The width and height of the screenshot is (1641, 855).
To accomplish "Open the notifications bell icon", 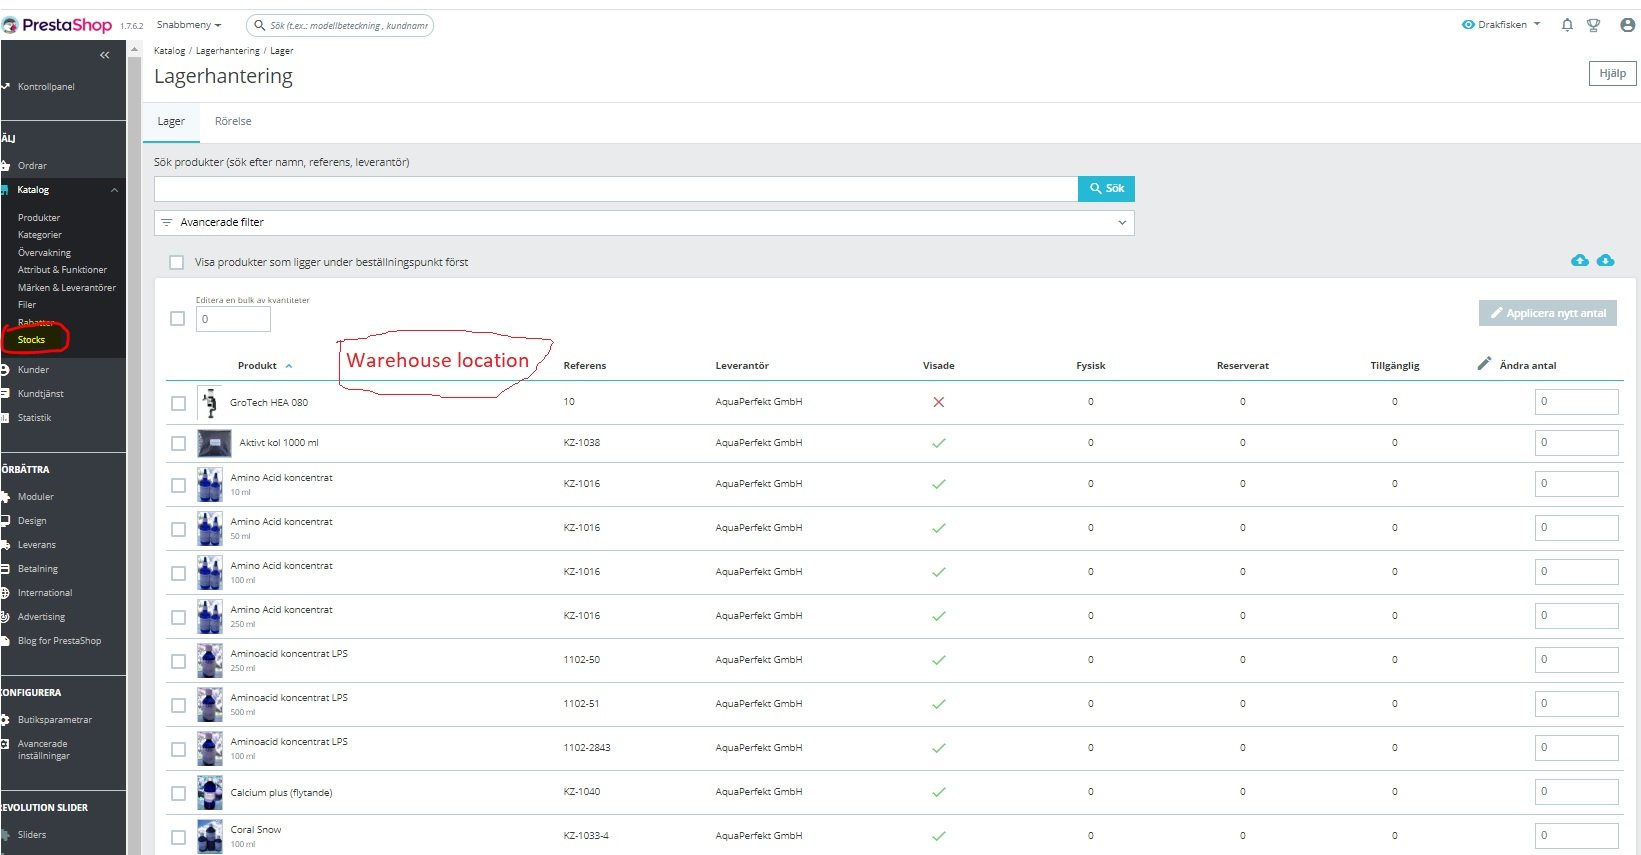I will [1567, 25].
